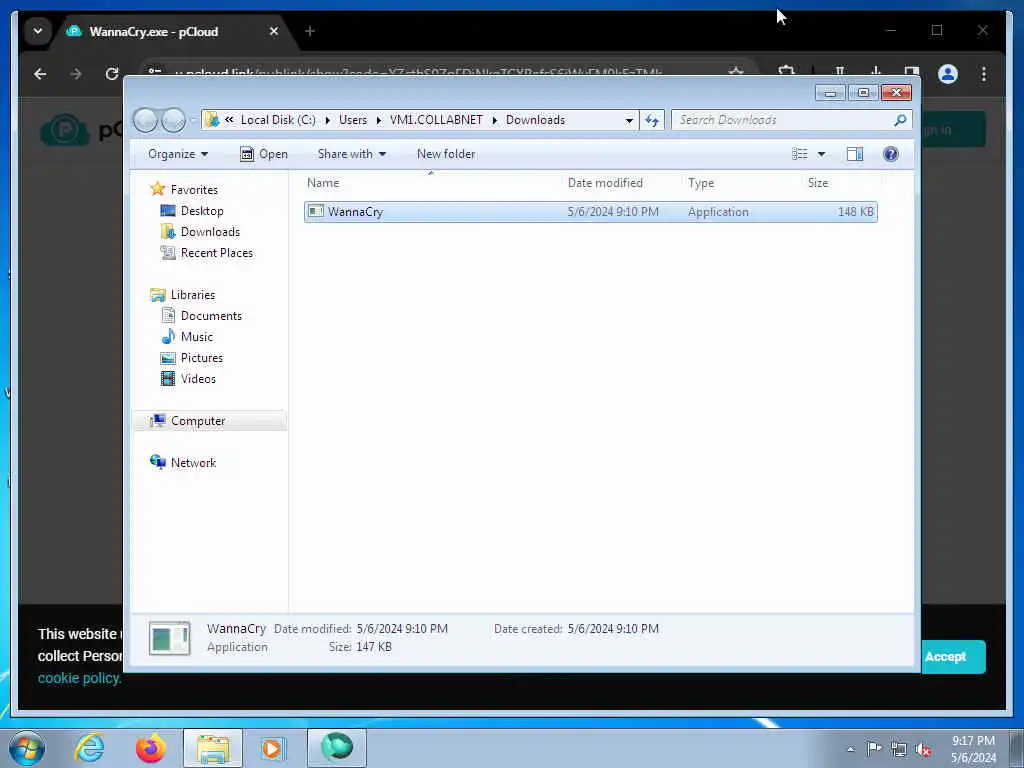Show hidden tray icons arrow
Viewport: 1024px width, 768px height.
click(x=850, y=749)
